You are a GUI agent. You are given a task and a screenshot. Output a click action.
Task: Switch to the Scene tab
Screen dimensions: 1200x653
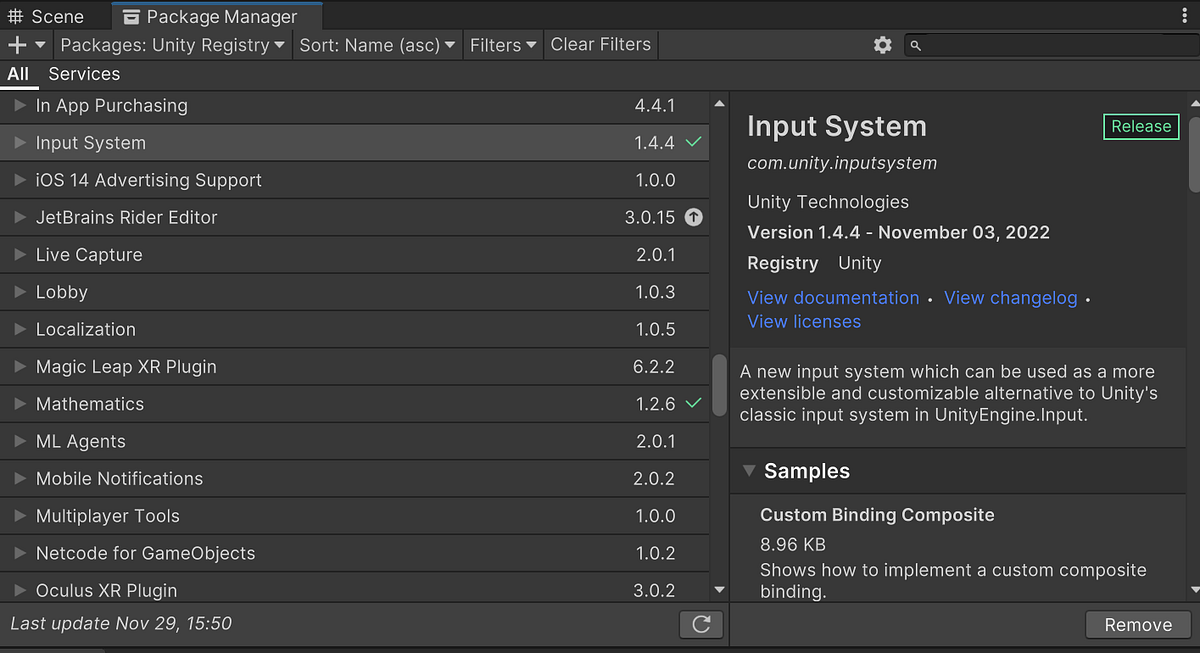[46, 17]
